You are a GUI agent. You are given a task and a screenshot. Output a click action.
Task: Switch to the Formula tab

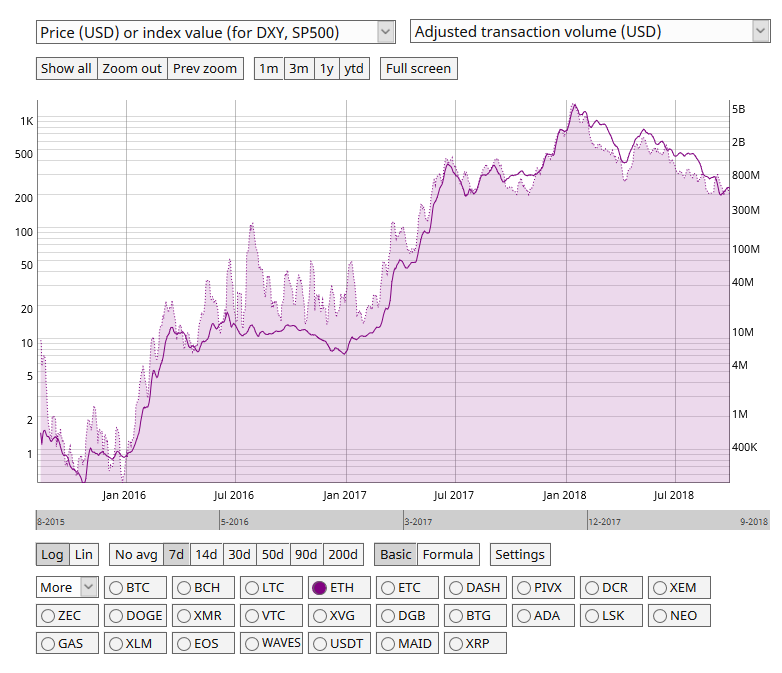(447, 554)
